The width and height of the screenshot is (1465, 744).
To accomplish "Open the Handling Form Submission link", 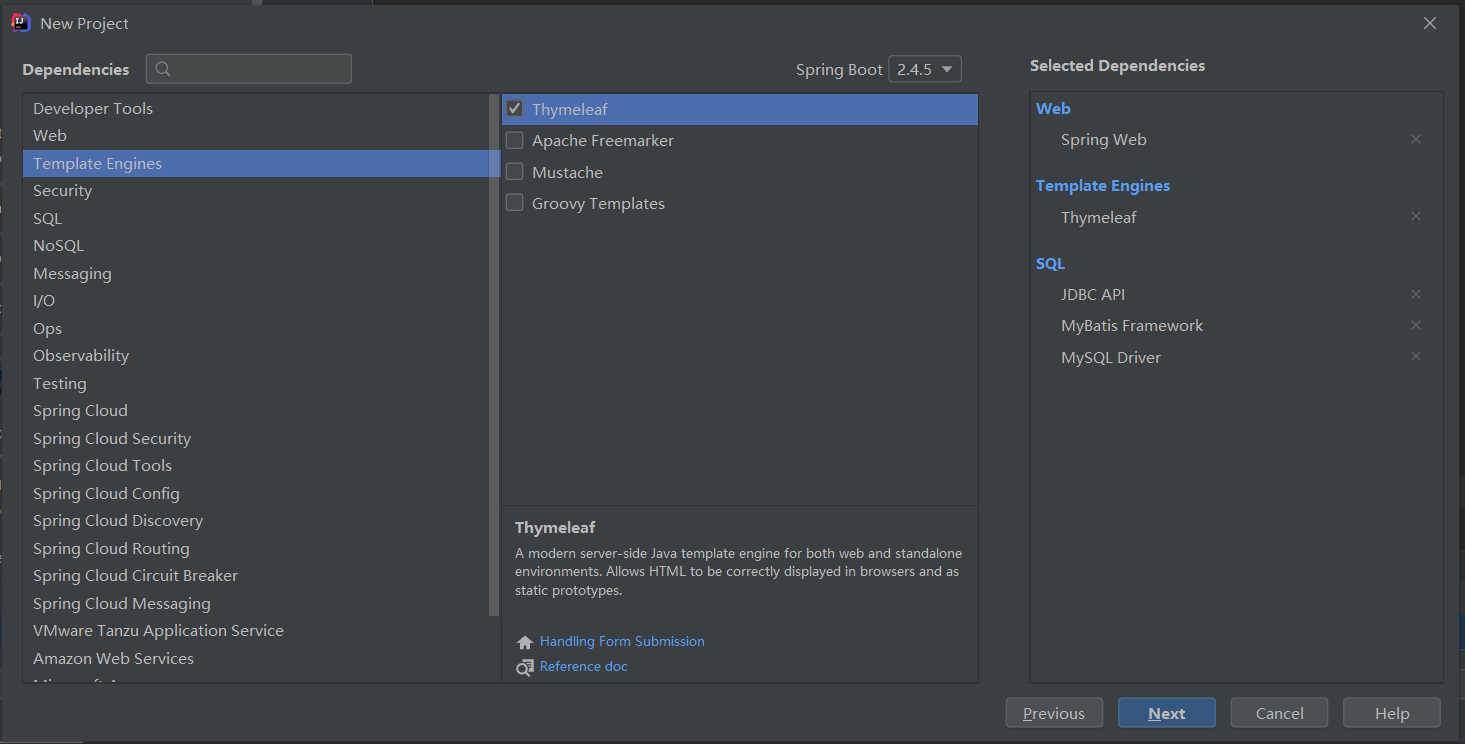I will click(622, 641).
